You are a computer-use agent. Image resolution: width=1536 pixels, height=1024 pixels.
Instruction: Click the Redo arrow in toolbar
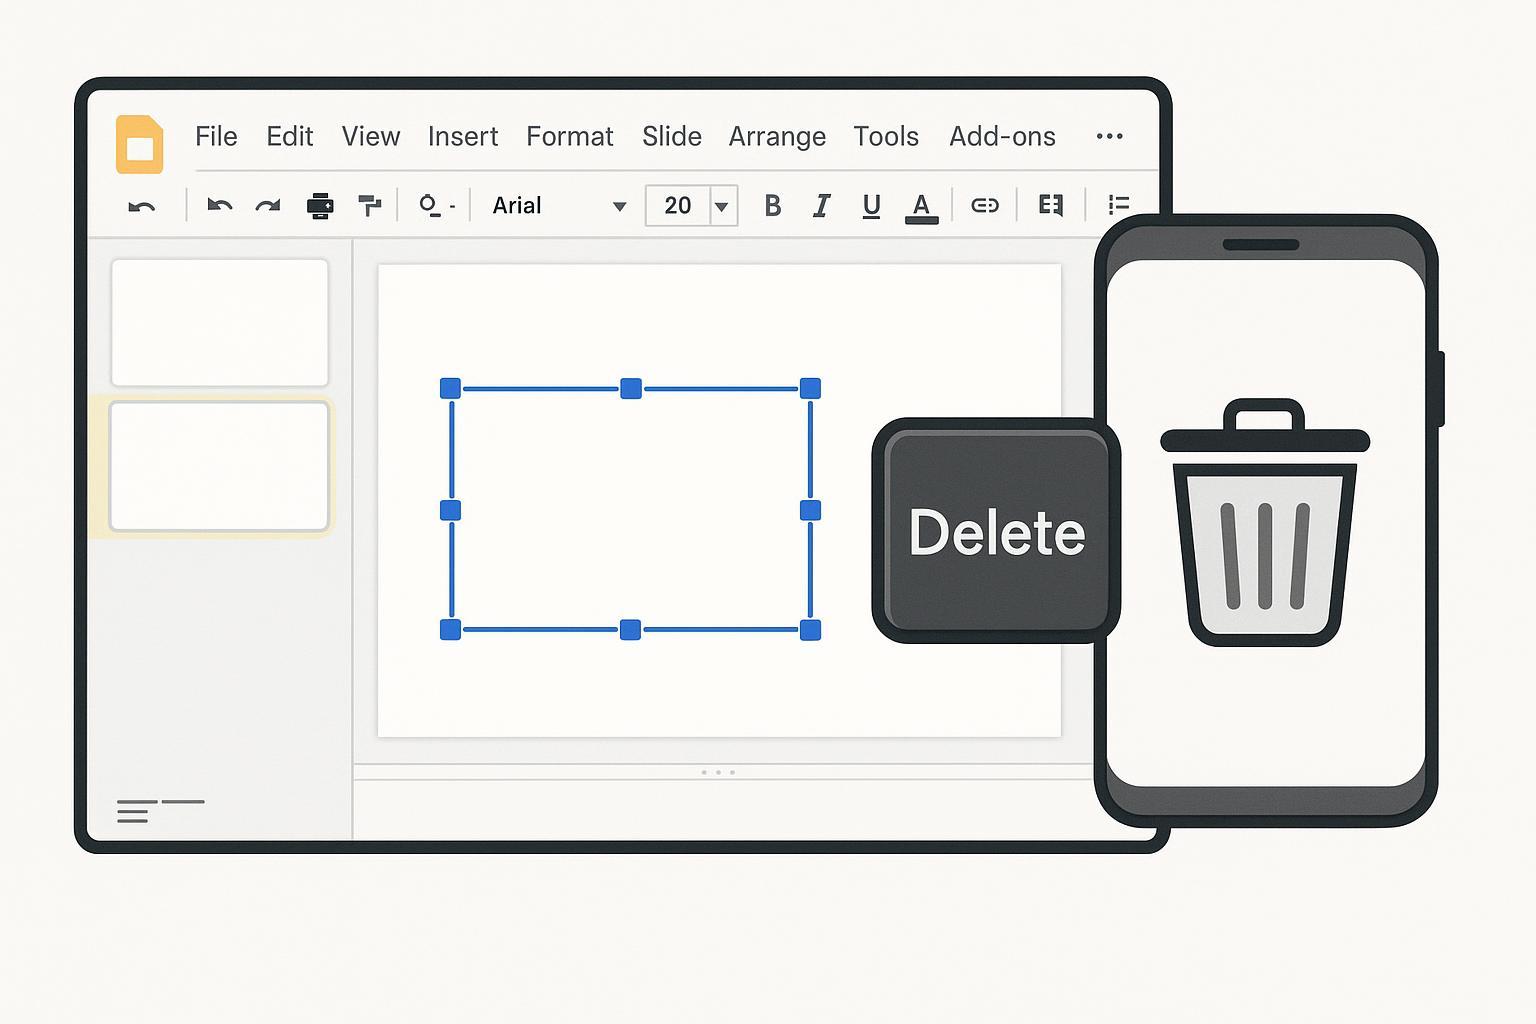[x=267, y=206]
